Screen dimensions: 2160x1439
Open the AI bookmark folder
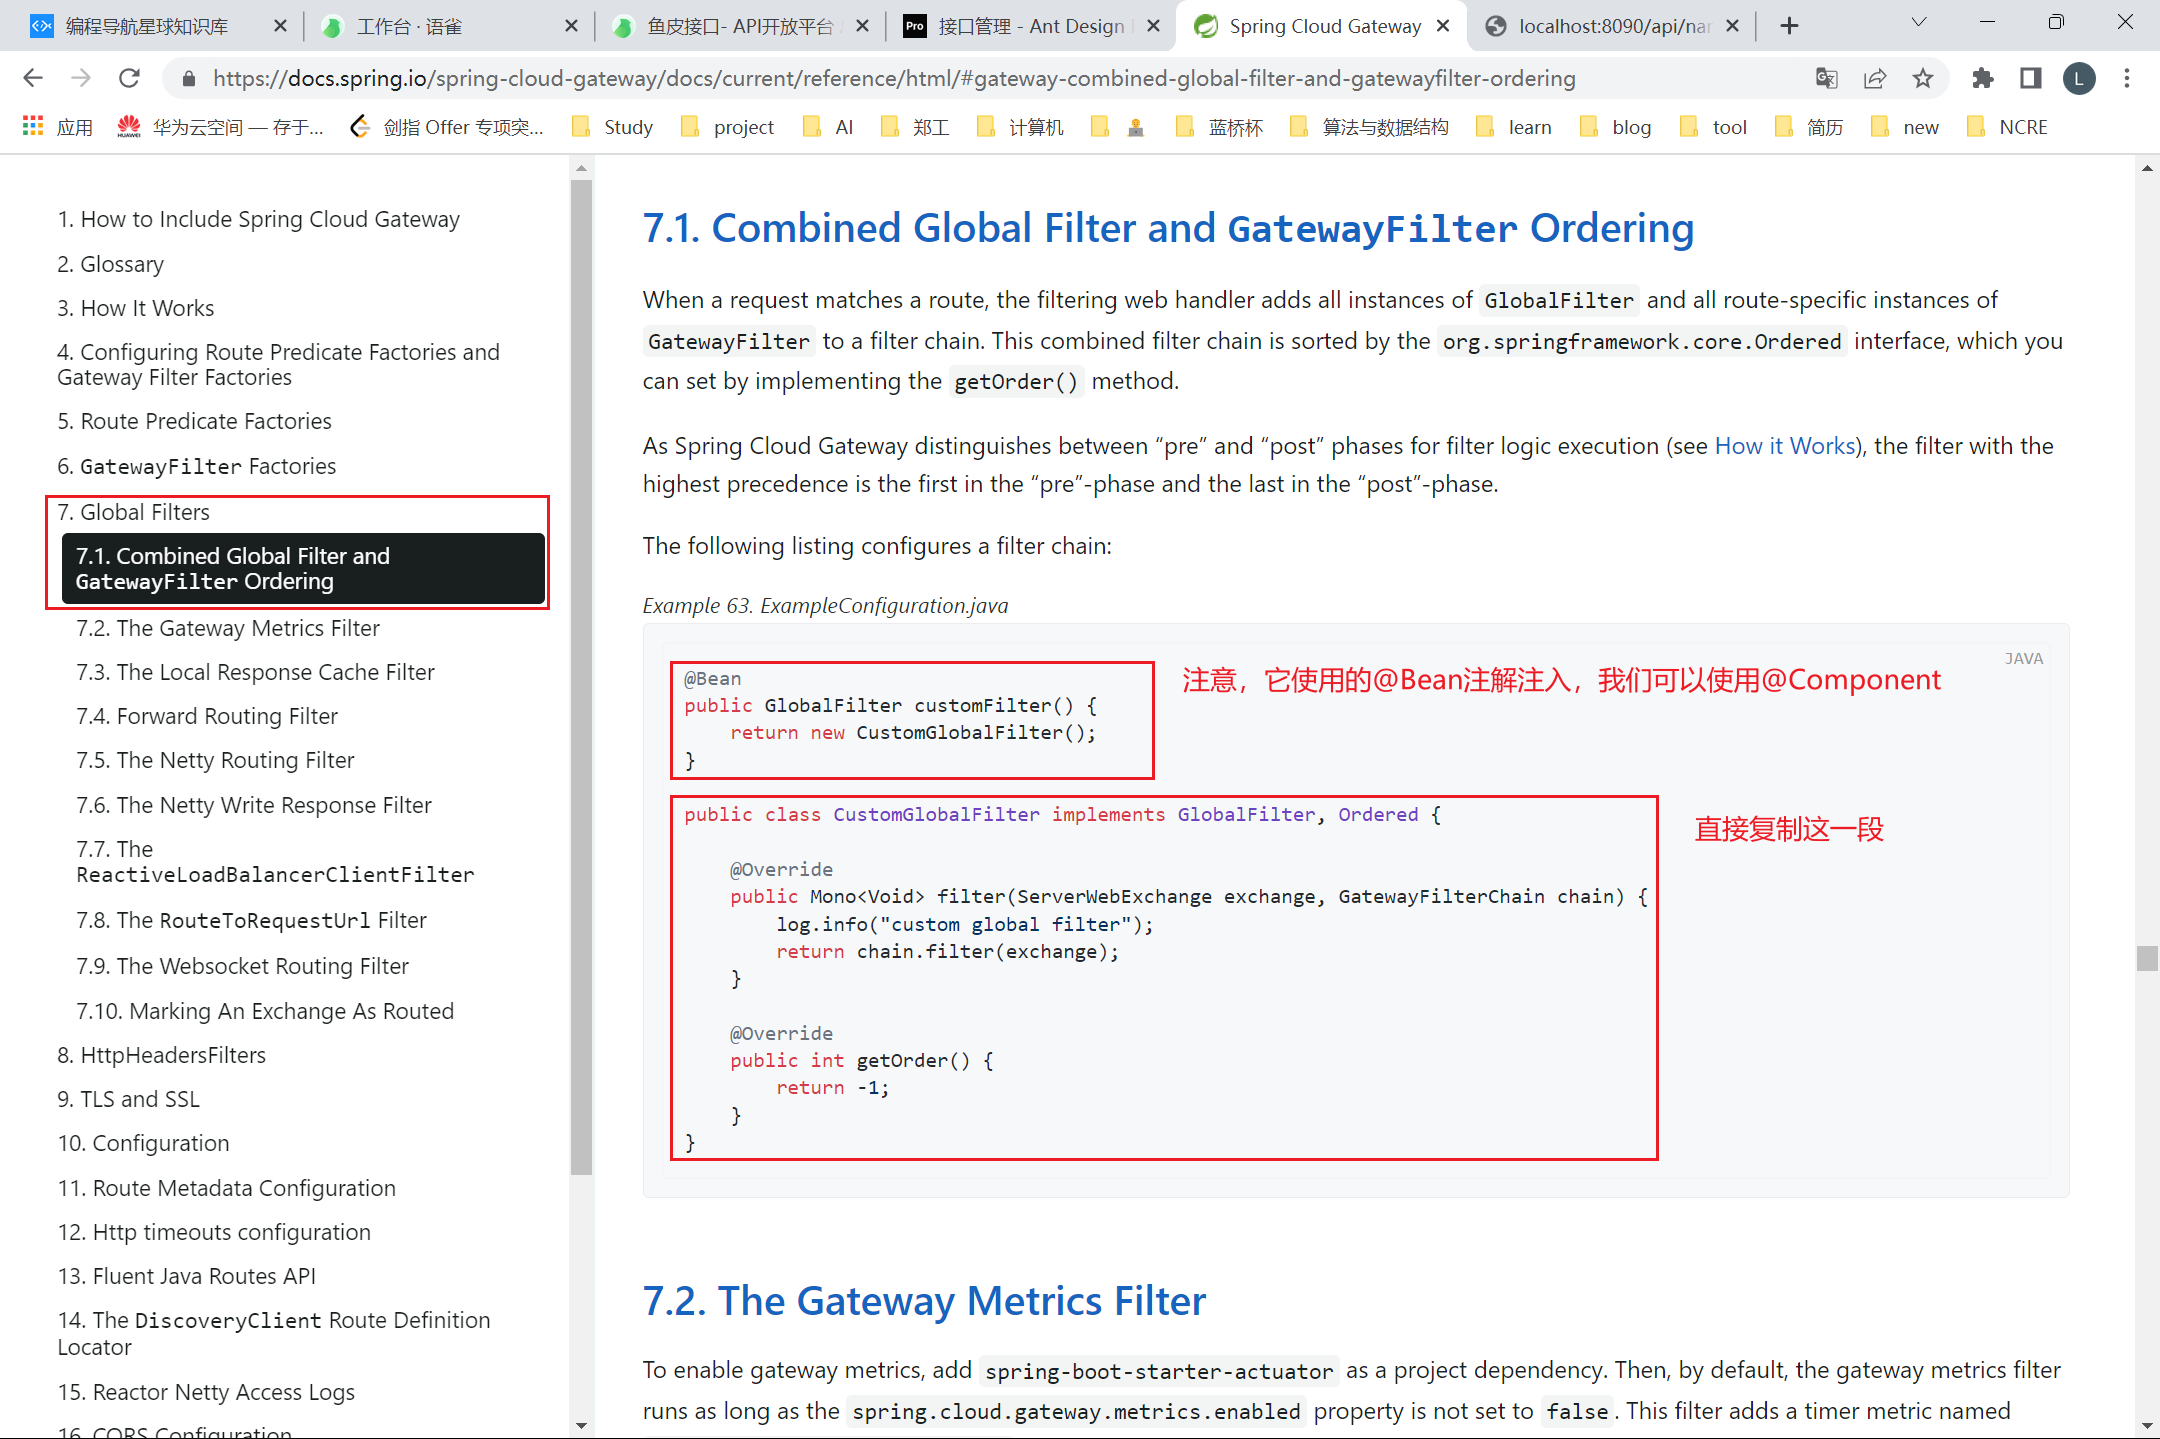pos(828,127)
